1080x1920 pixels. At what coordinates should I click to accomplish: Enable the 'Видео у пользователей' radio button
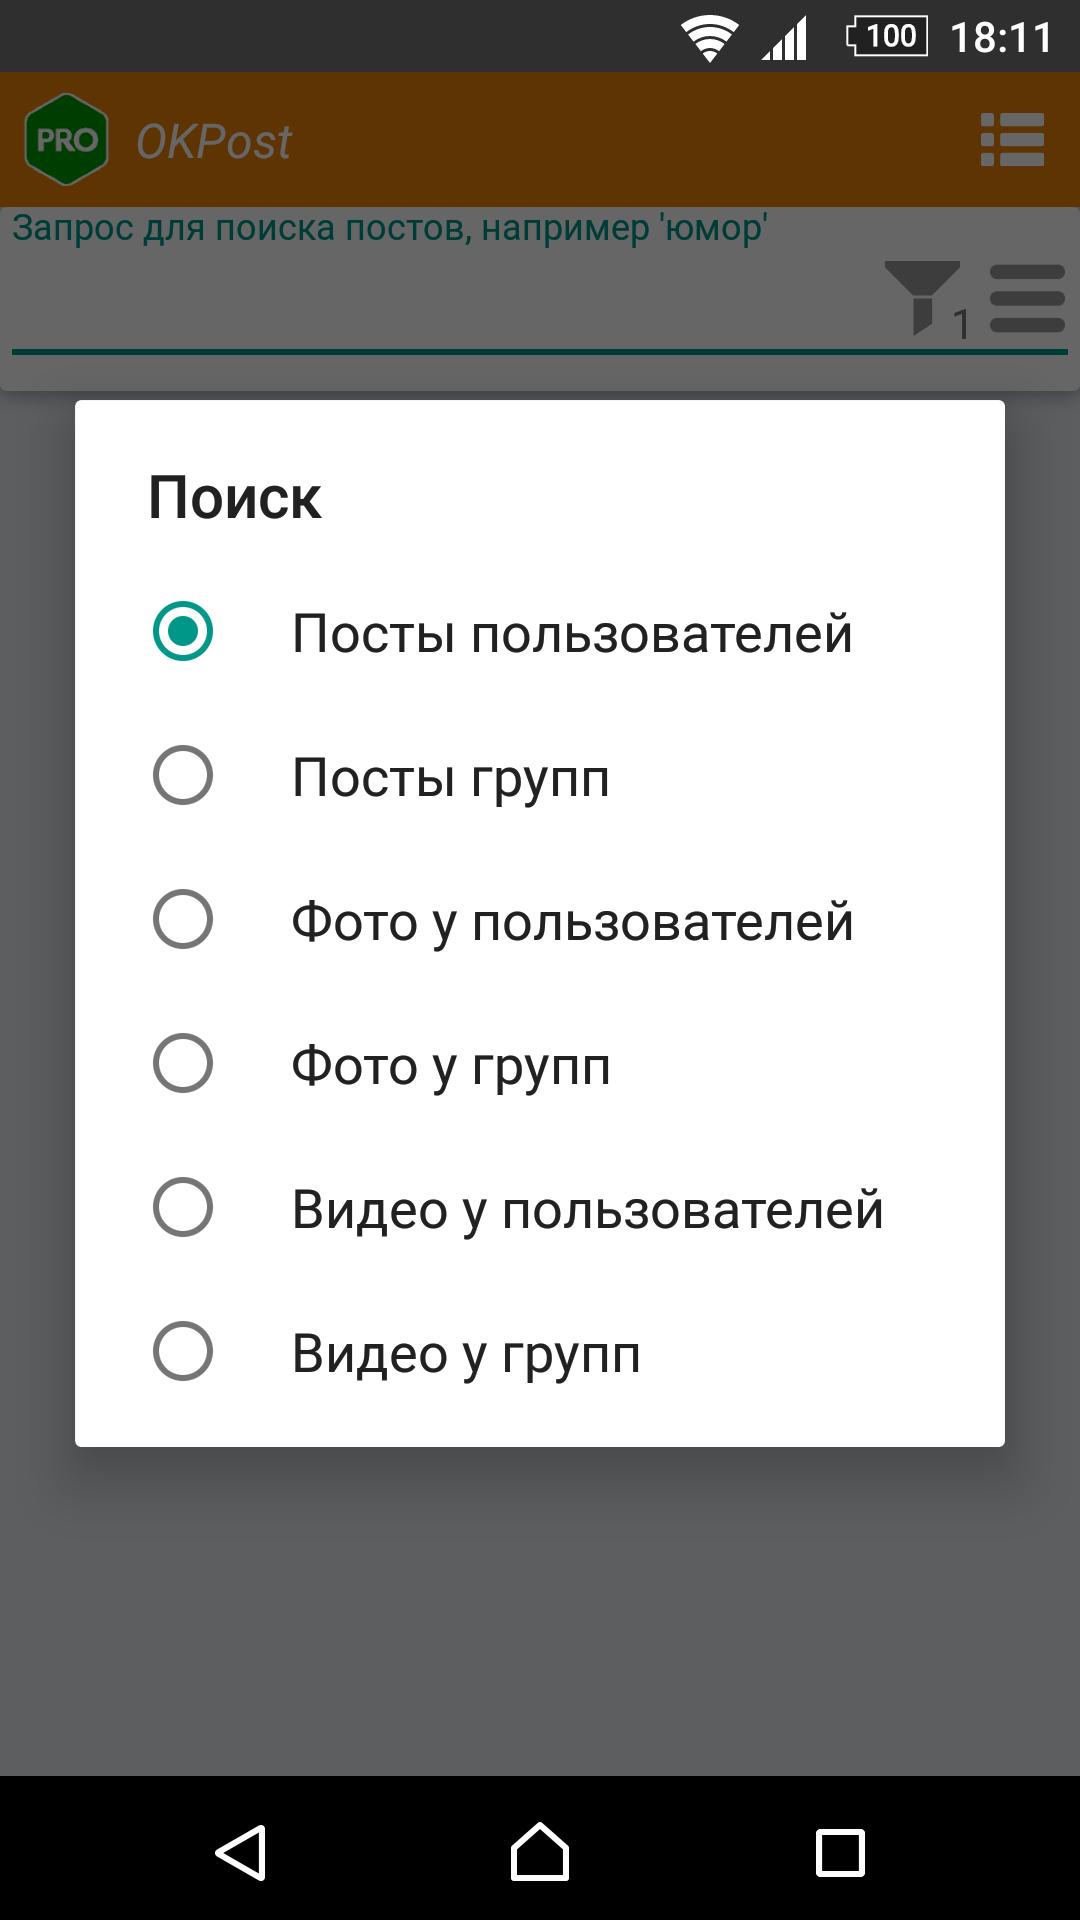coord(183,1208)
